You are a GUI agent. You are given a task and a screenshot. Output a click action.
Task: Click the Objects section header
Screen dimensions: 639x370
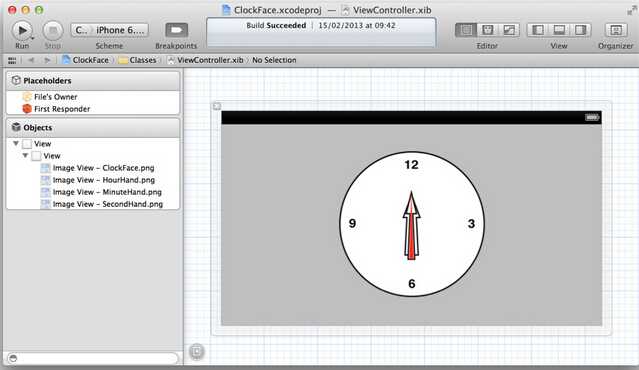(93, 128)
